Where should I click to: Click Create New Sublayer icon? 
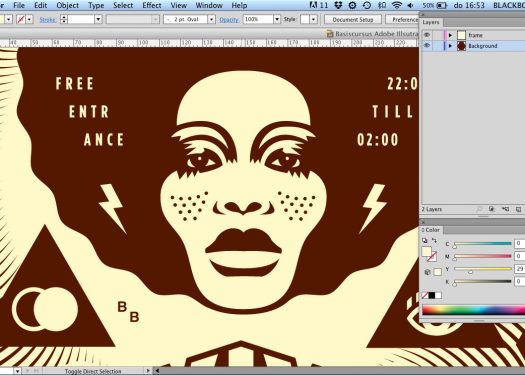coord(505,209)
